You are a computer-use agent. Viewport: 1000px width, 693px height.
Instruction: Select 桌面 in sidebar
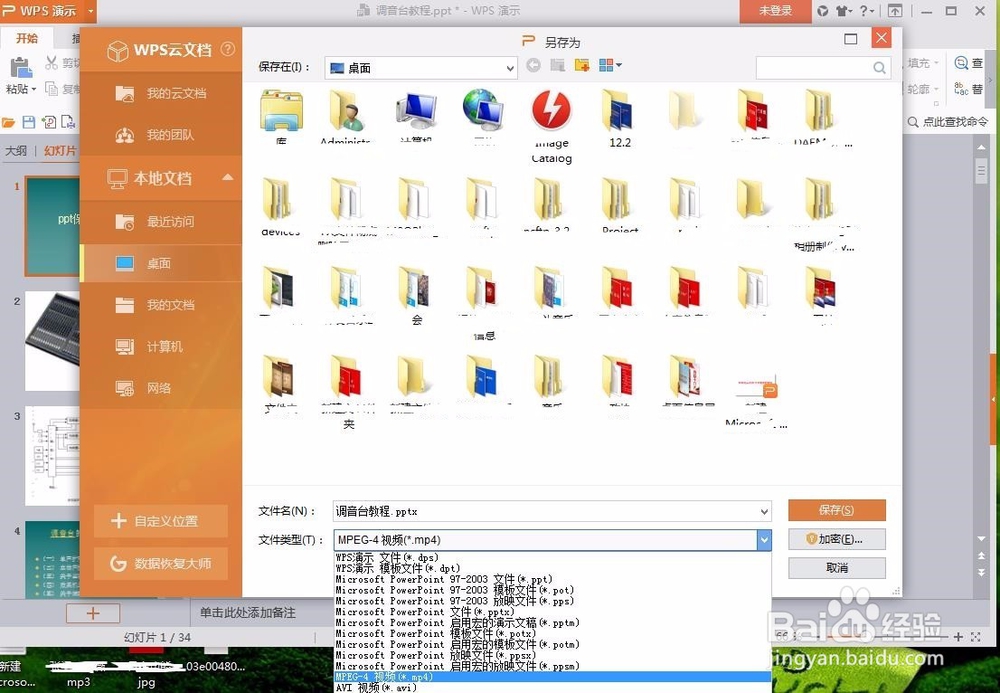coord(161,263)
